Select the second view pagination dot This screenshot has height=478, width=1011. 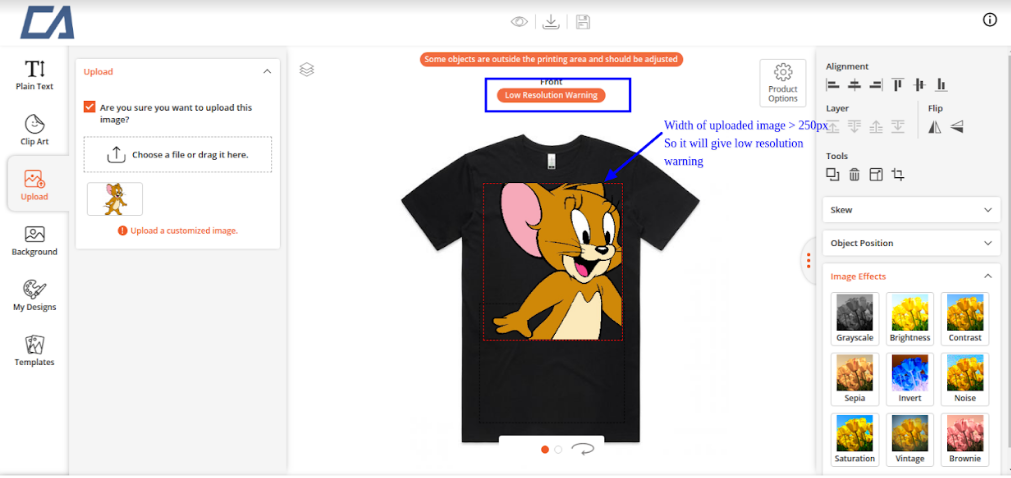click(559, 450)
